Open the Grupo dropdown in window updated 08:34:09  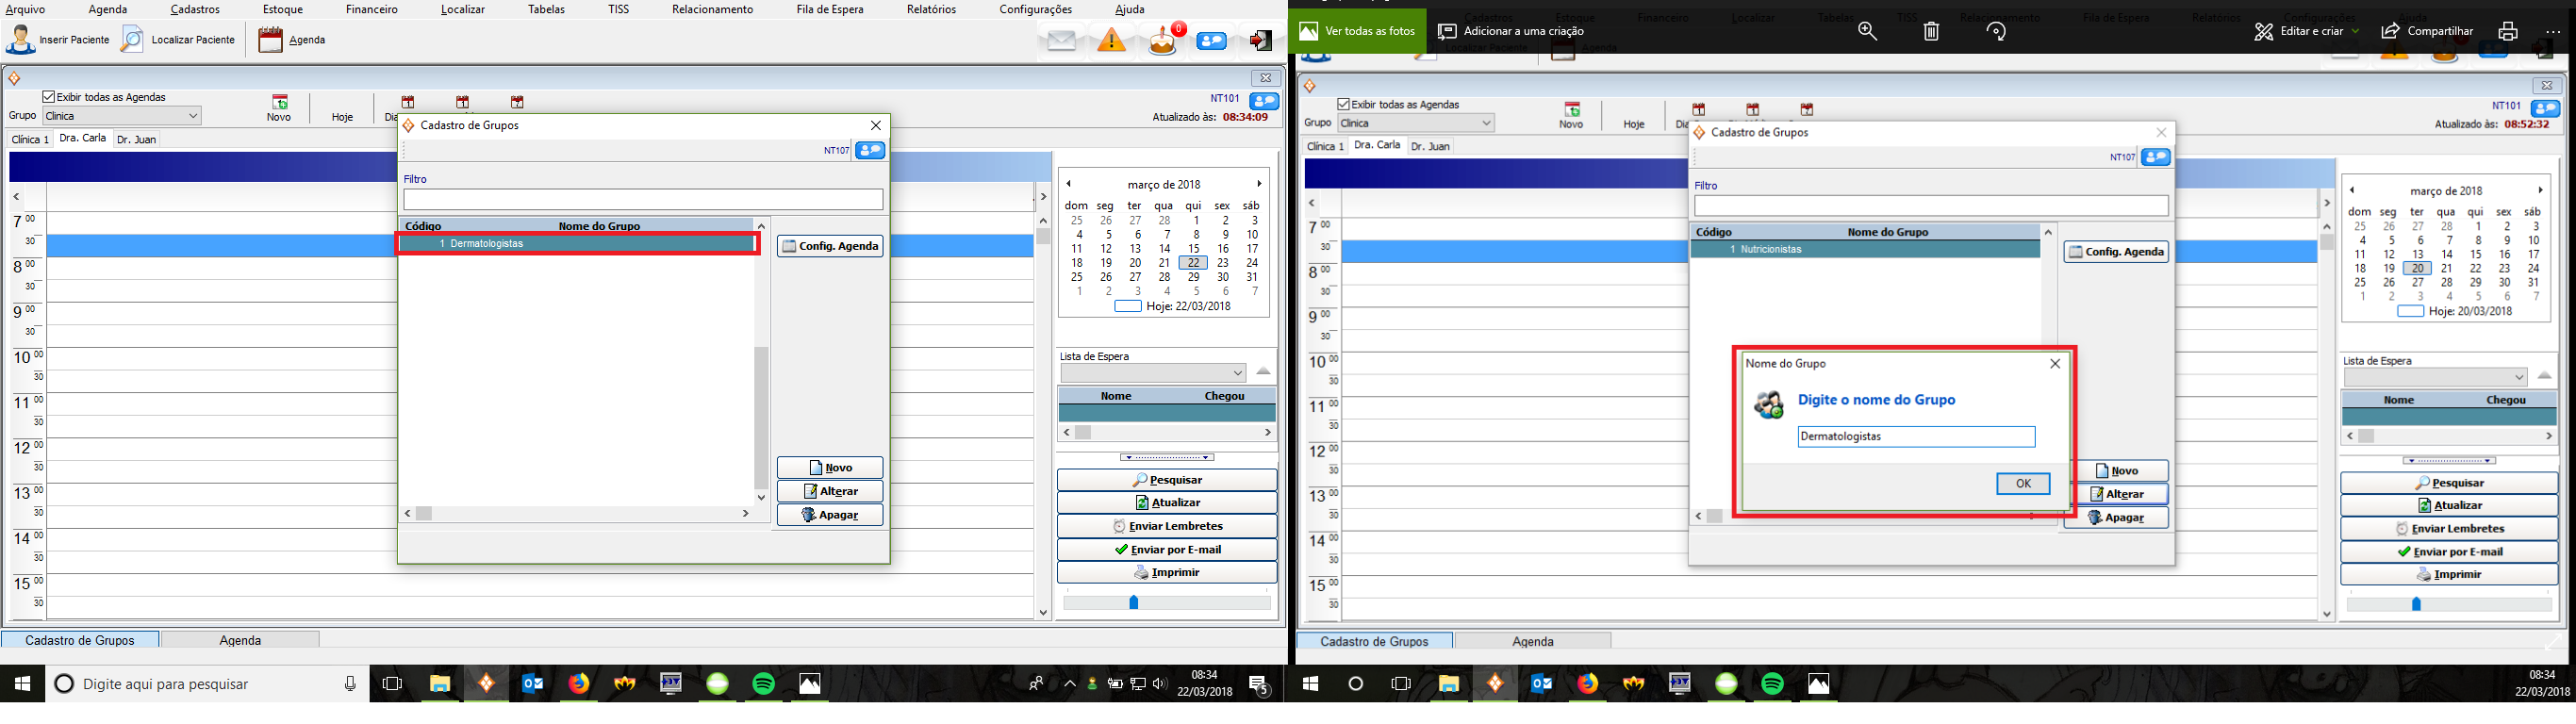click(193, 116)
